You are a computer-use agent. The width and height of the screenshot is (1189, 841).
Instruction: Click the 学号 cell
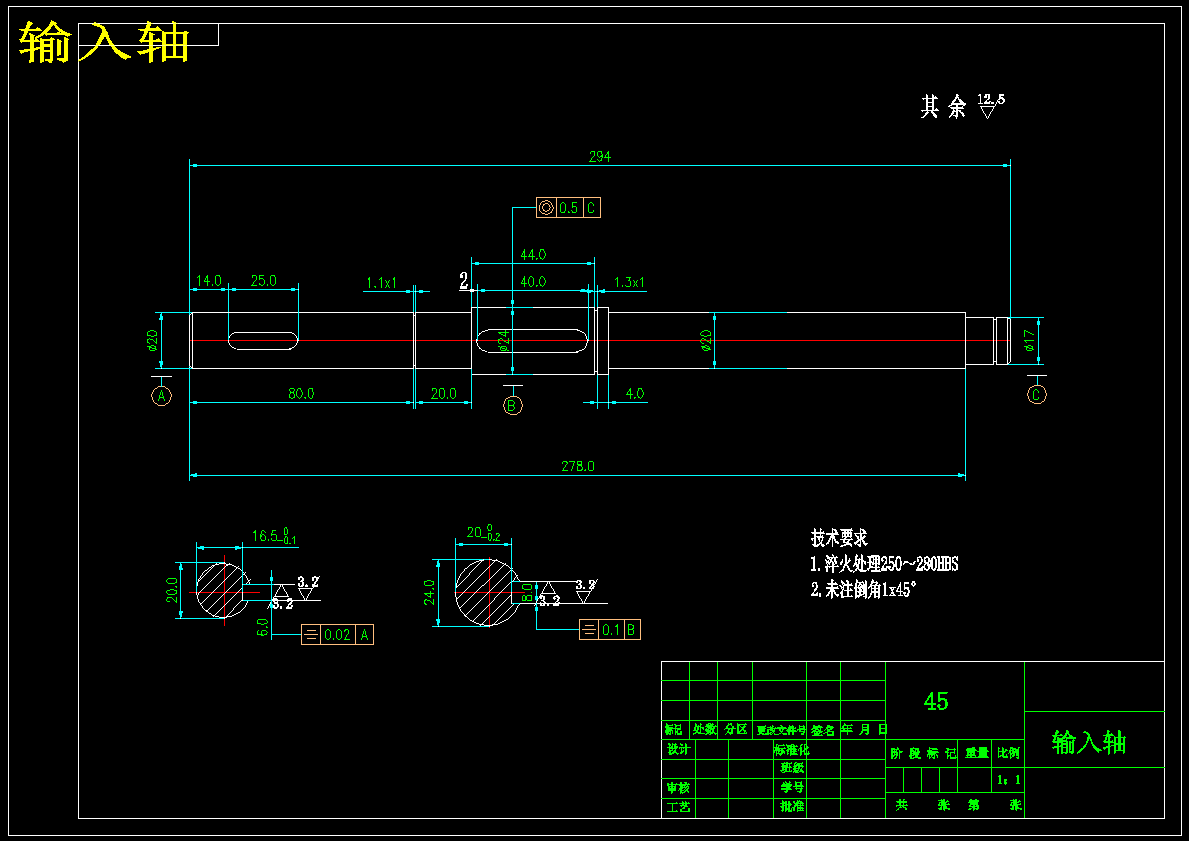[792, 787]
